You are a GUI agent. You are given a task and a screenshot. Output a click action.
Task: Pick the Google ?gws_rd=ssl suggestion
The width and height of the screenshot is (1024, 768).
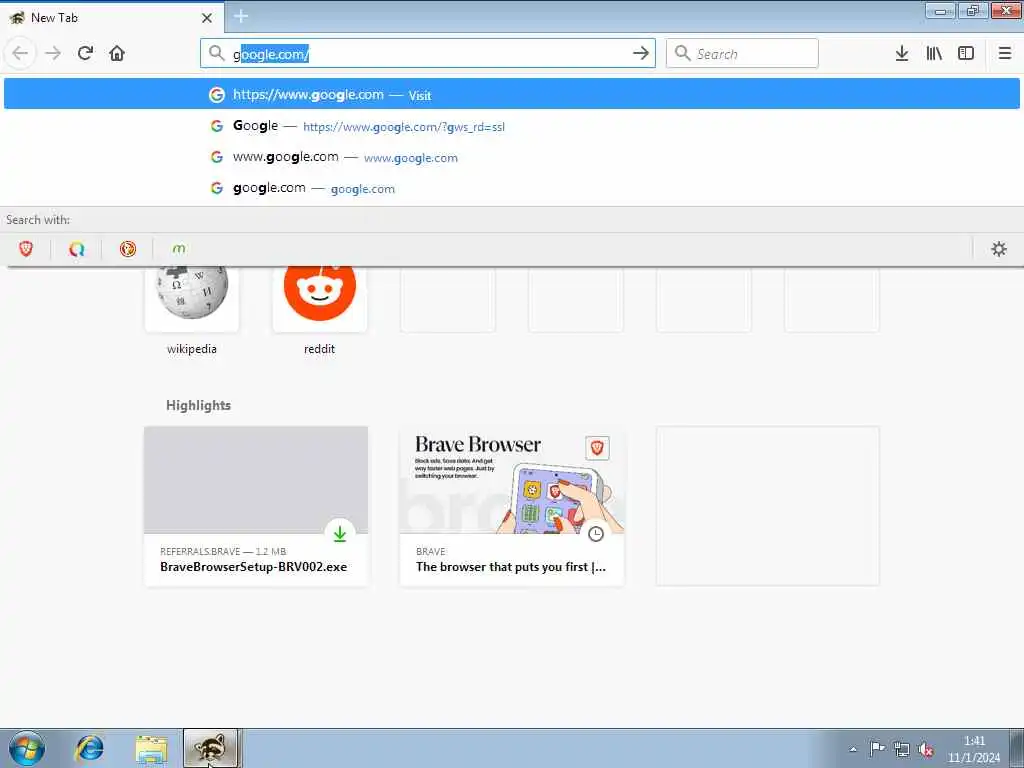(x=511, y=126)
